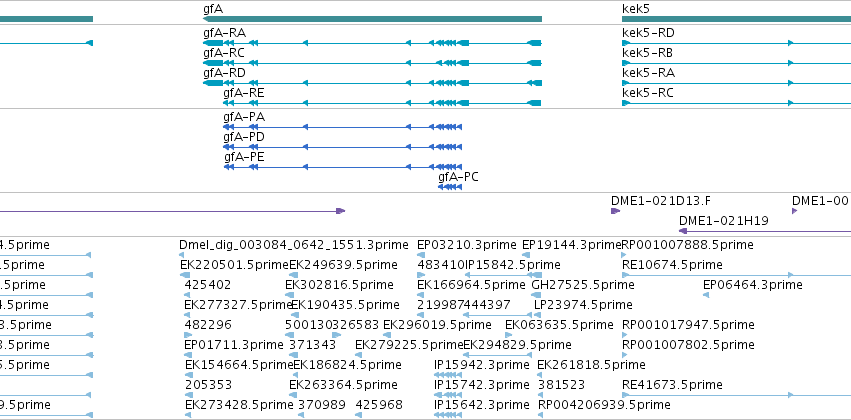Open the gfA-RA transcript

(224, 33)
